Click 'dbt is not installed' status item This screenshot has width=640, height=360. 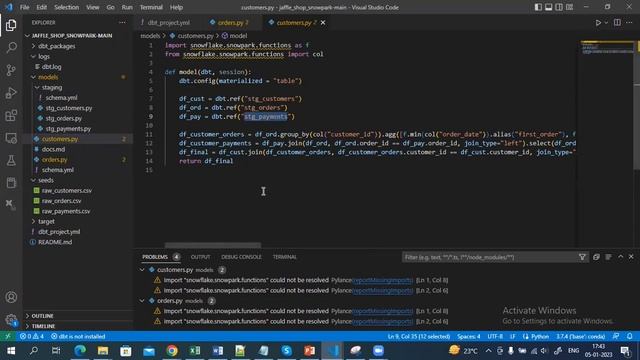click(78, 336)
